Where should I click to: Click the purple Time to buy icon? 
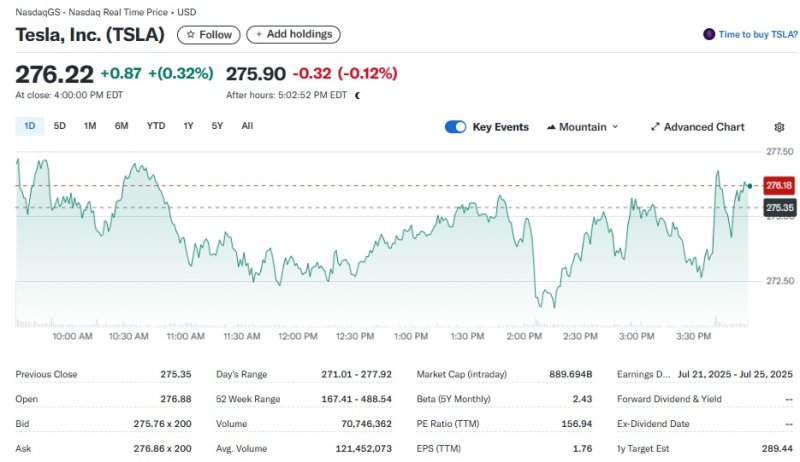pos(709,34)
